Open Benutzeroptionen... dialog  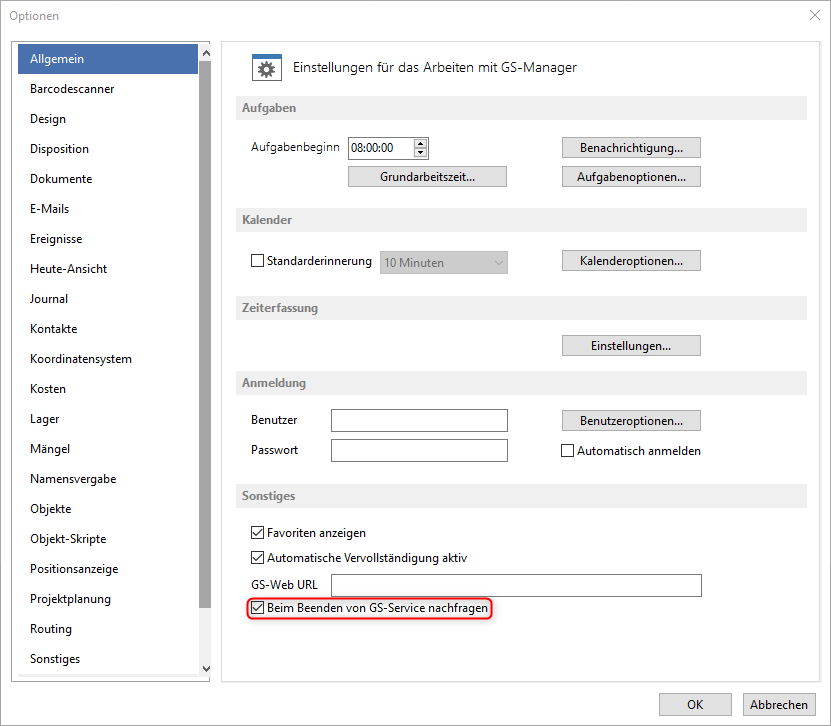coord(631,420)
